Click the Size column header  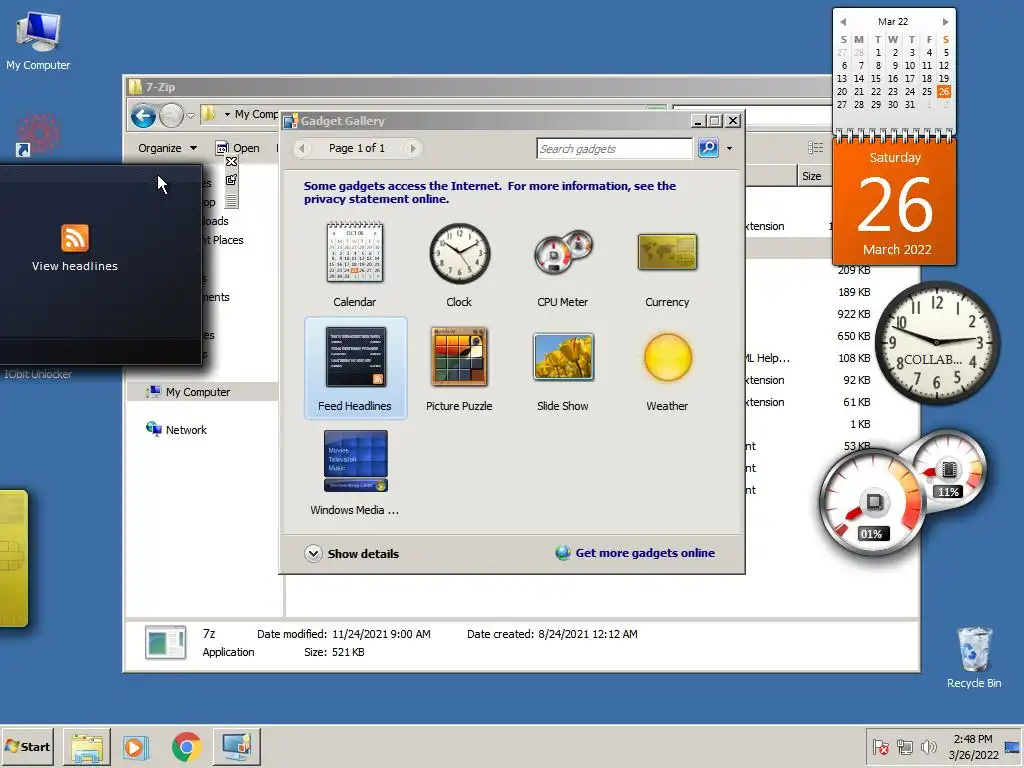[812, 176]
